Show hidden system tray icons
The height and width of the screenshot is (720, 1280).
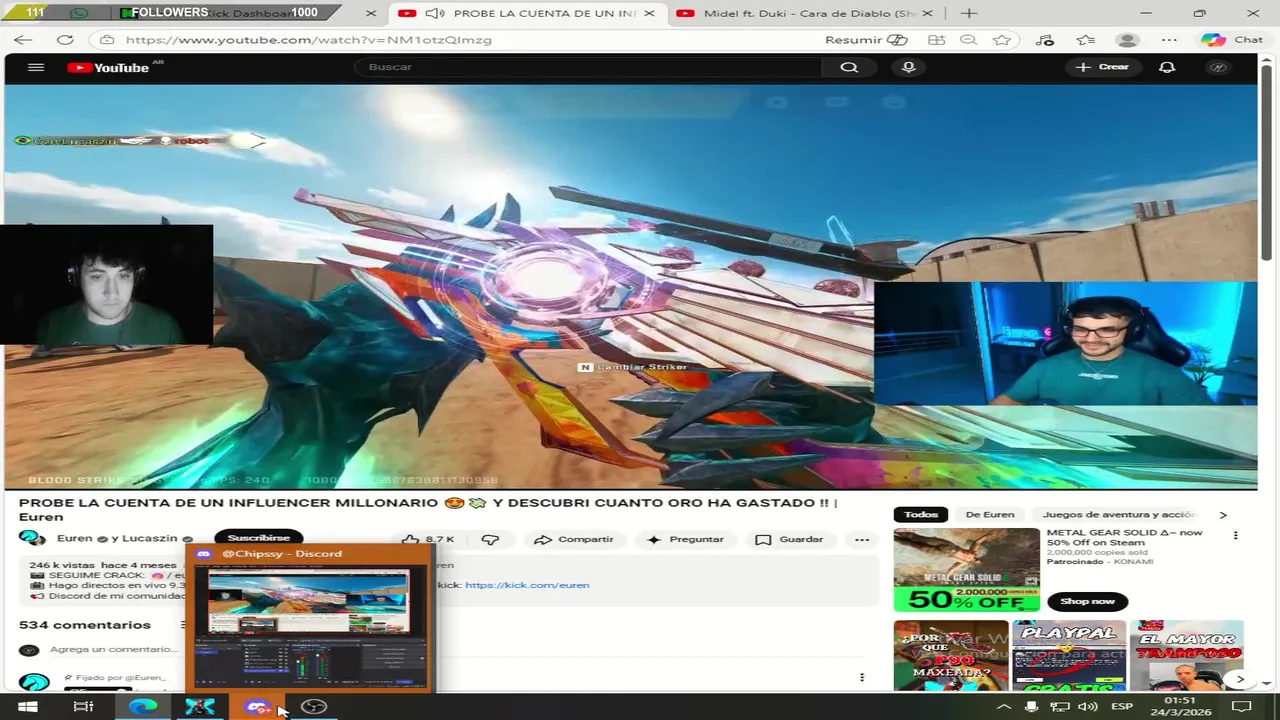1004,707
